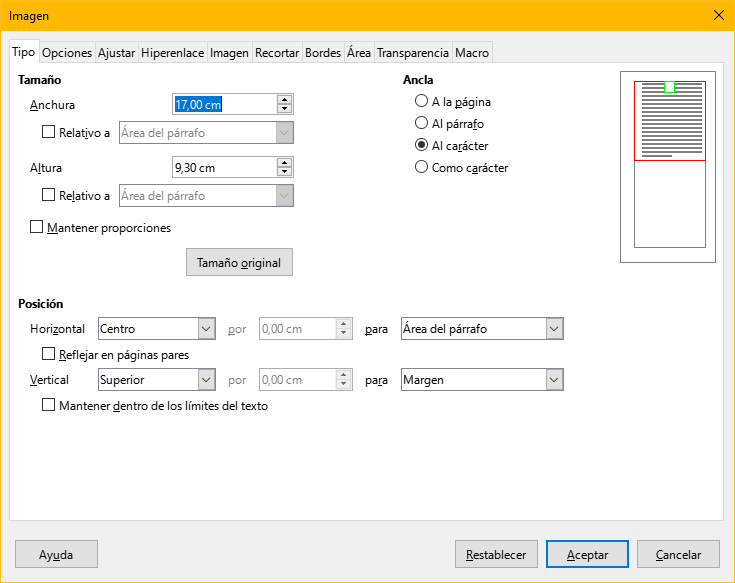Enable Mantener proporciones checkbox
The width and height of the screenshot is (735, 583).
coord(38,227)
